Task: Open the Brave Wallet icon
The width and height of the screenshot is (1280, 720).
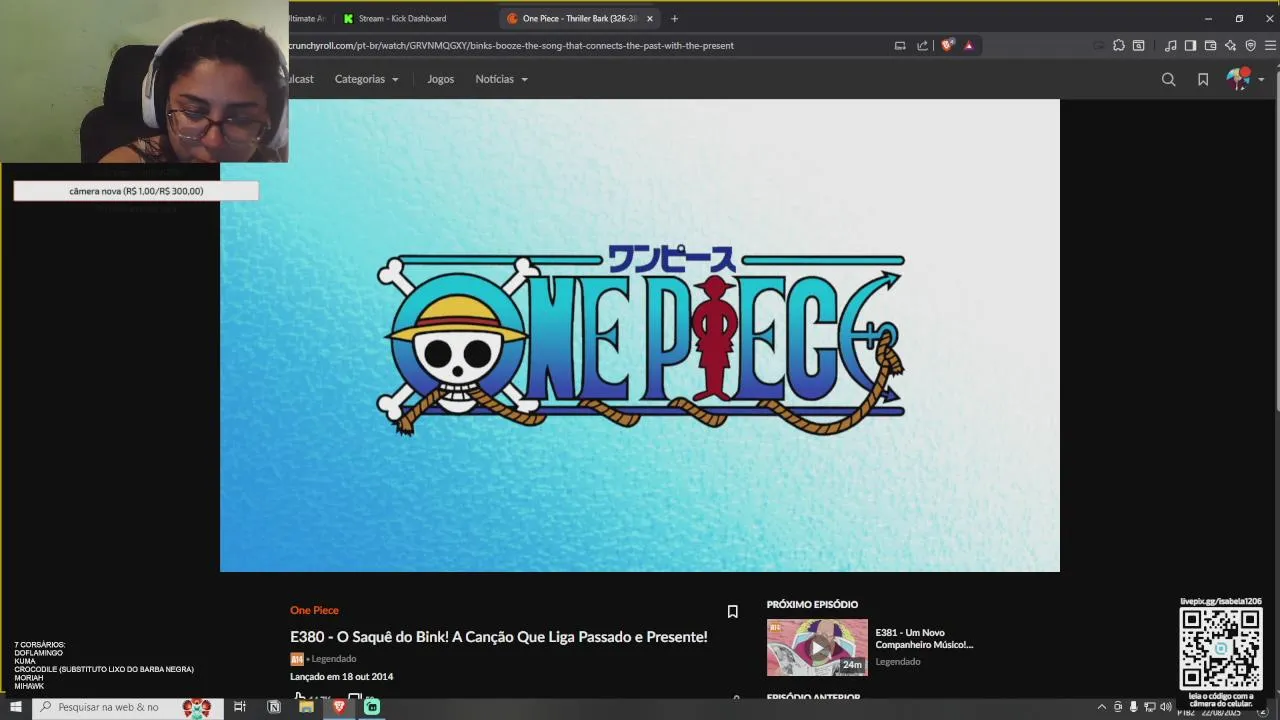Action: [x=1210, y=45]
